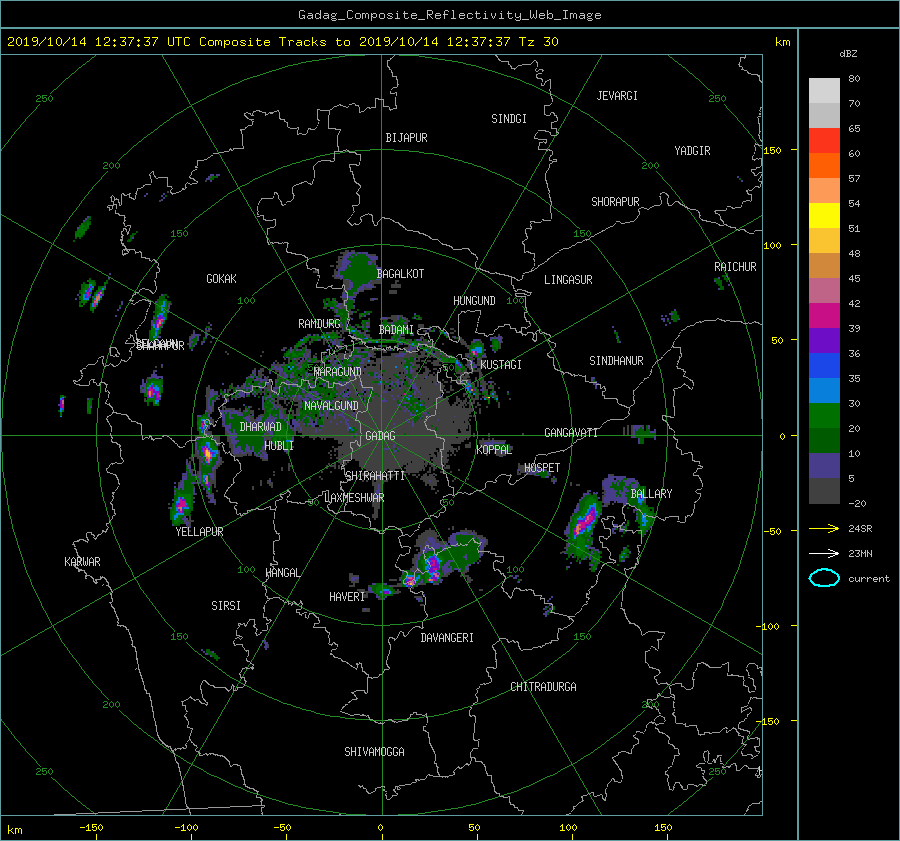Click the SHIVAMOGGA city label
The width and height of the screenshot is (900, 841).
pyautogui.click(x=374, y=751)
